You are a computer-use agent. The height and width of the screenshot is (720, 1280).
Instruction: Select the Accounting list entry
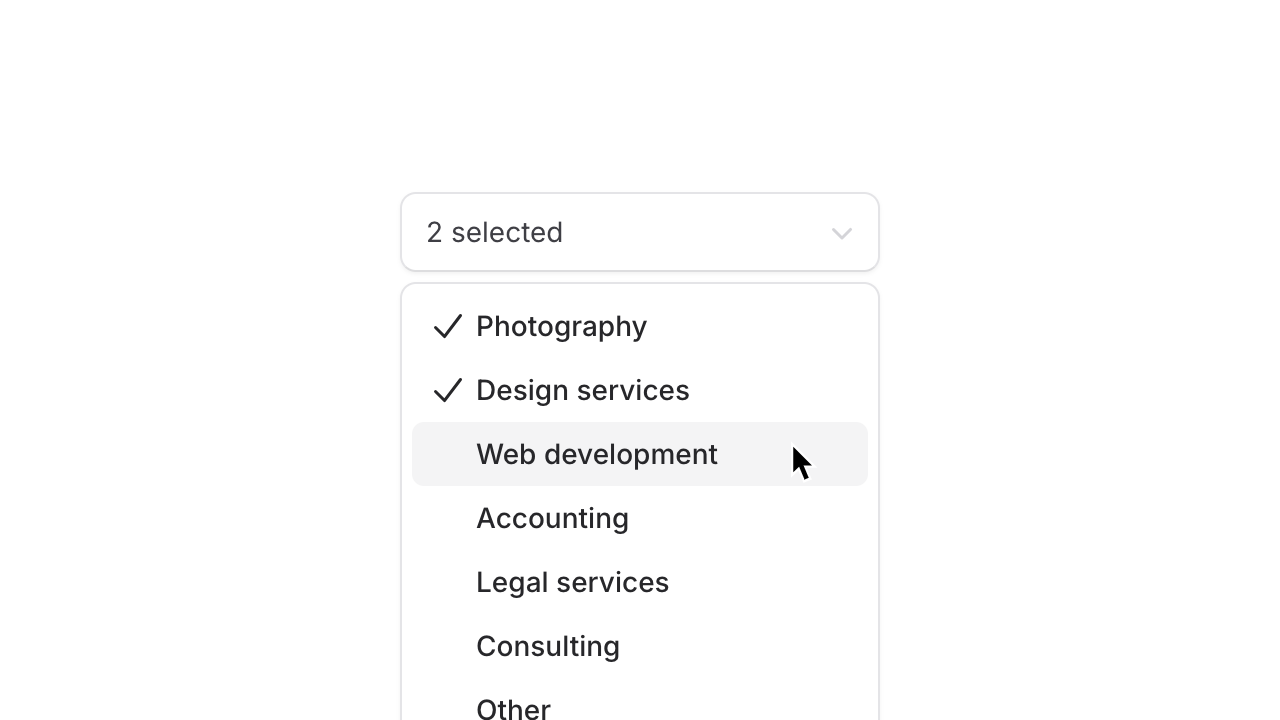[x=552, y=518]
